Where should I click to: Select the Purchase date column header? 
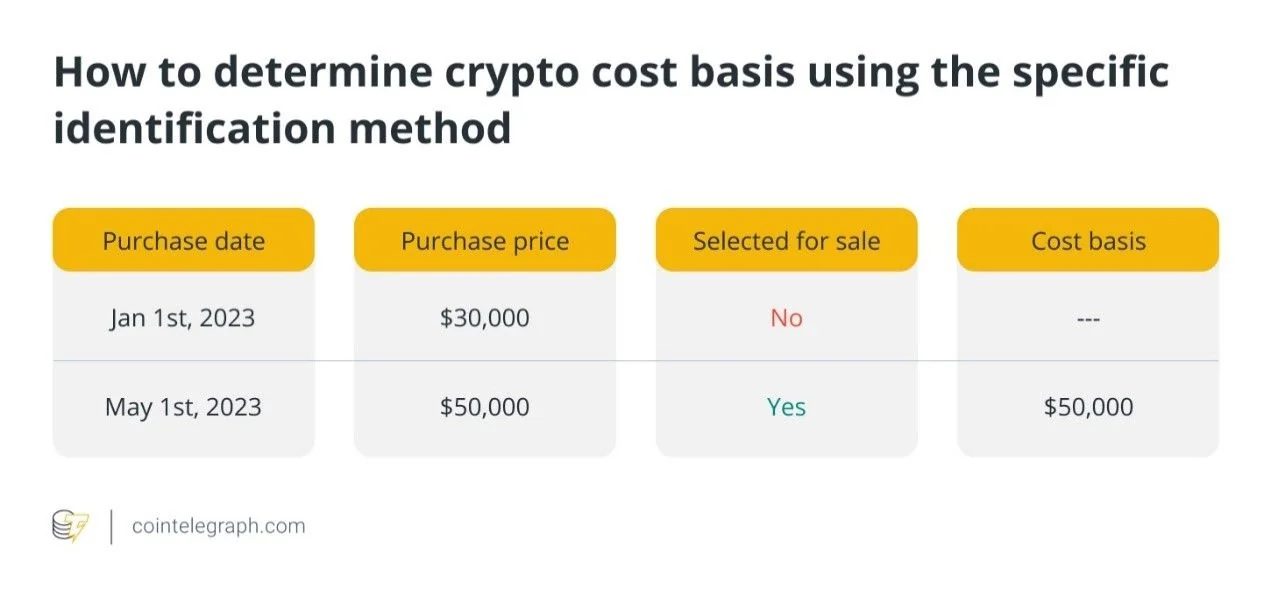184,240
